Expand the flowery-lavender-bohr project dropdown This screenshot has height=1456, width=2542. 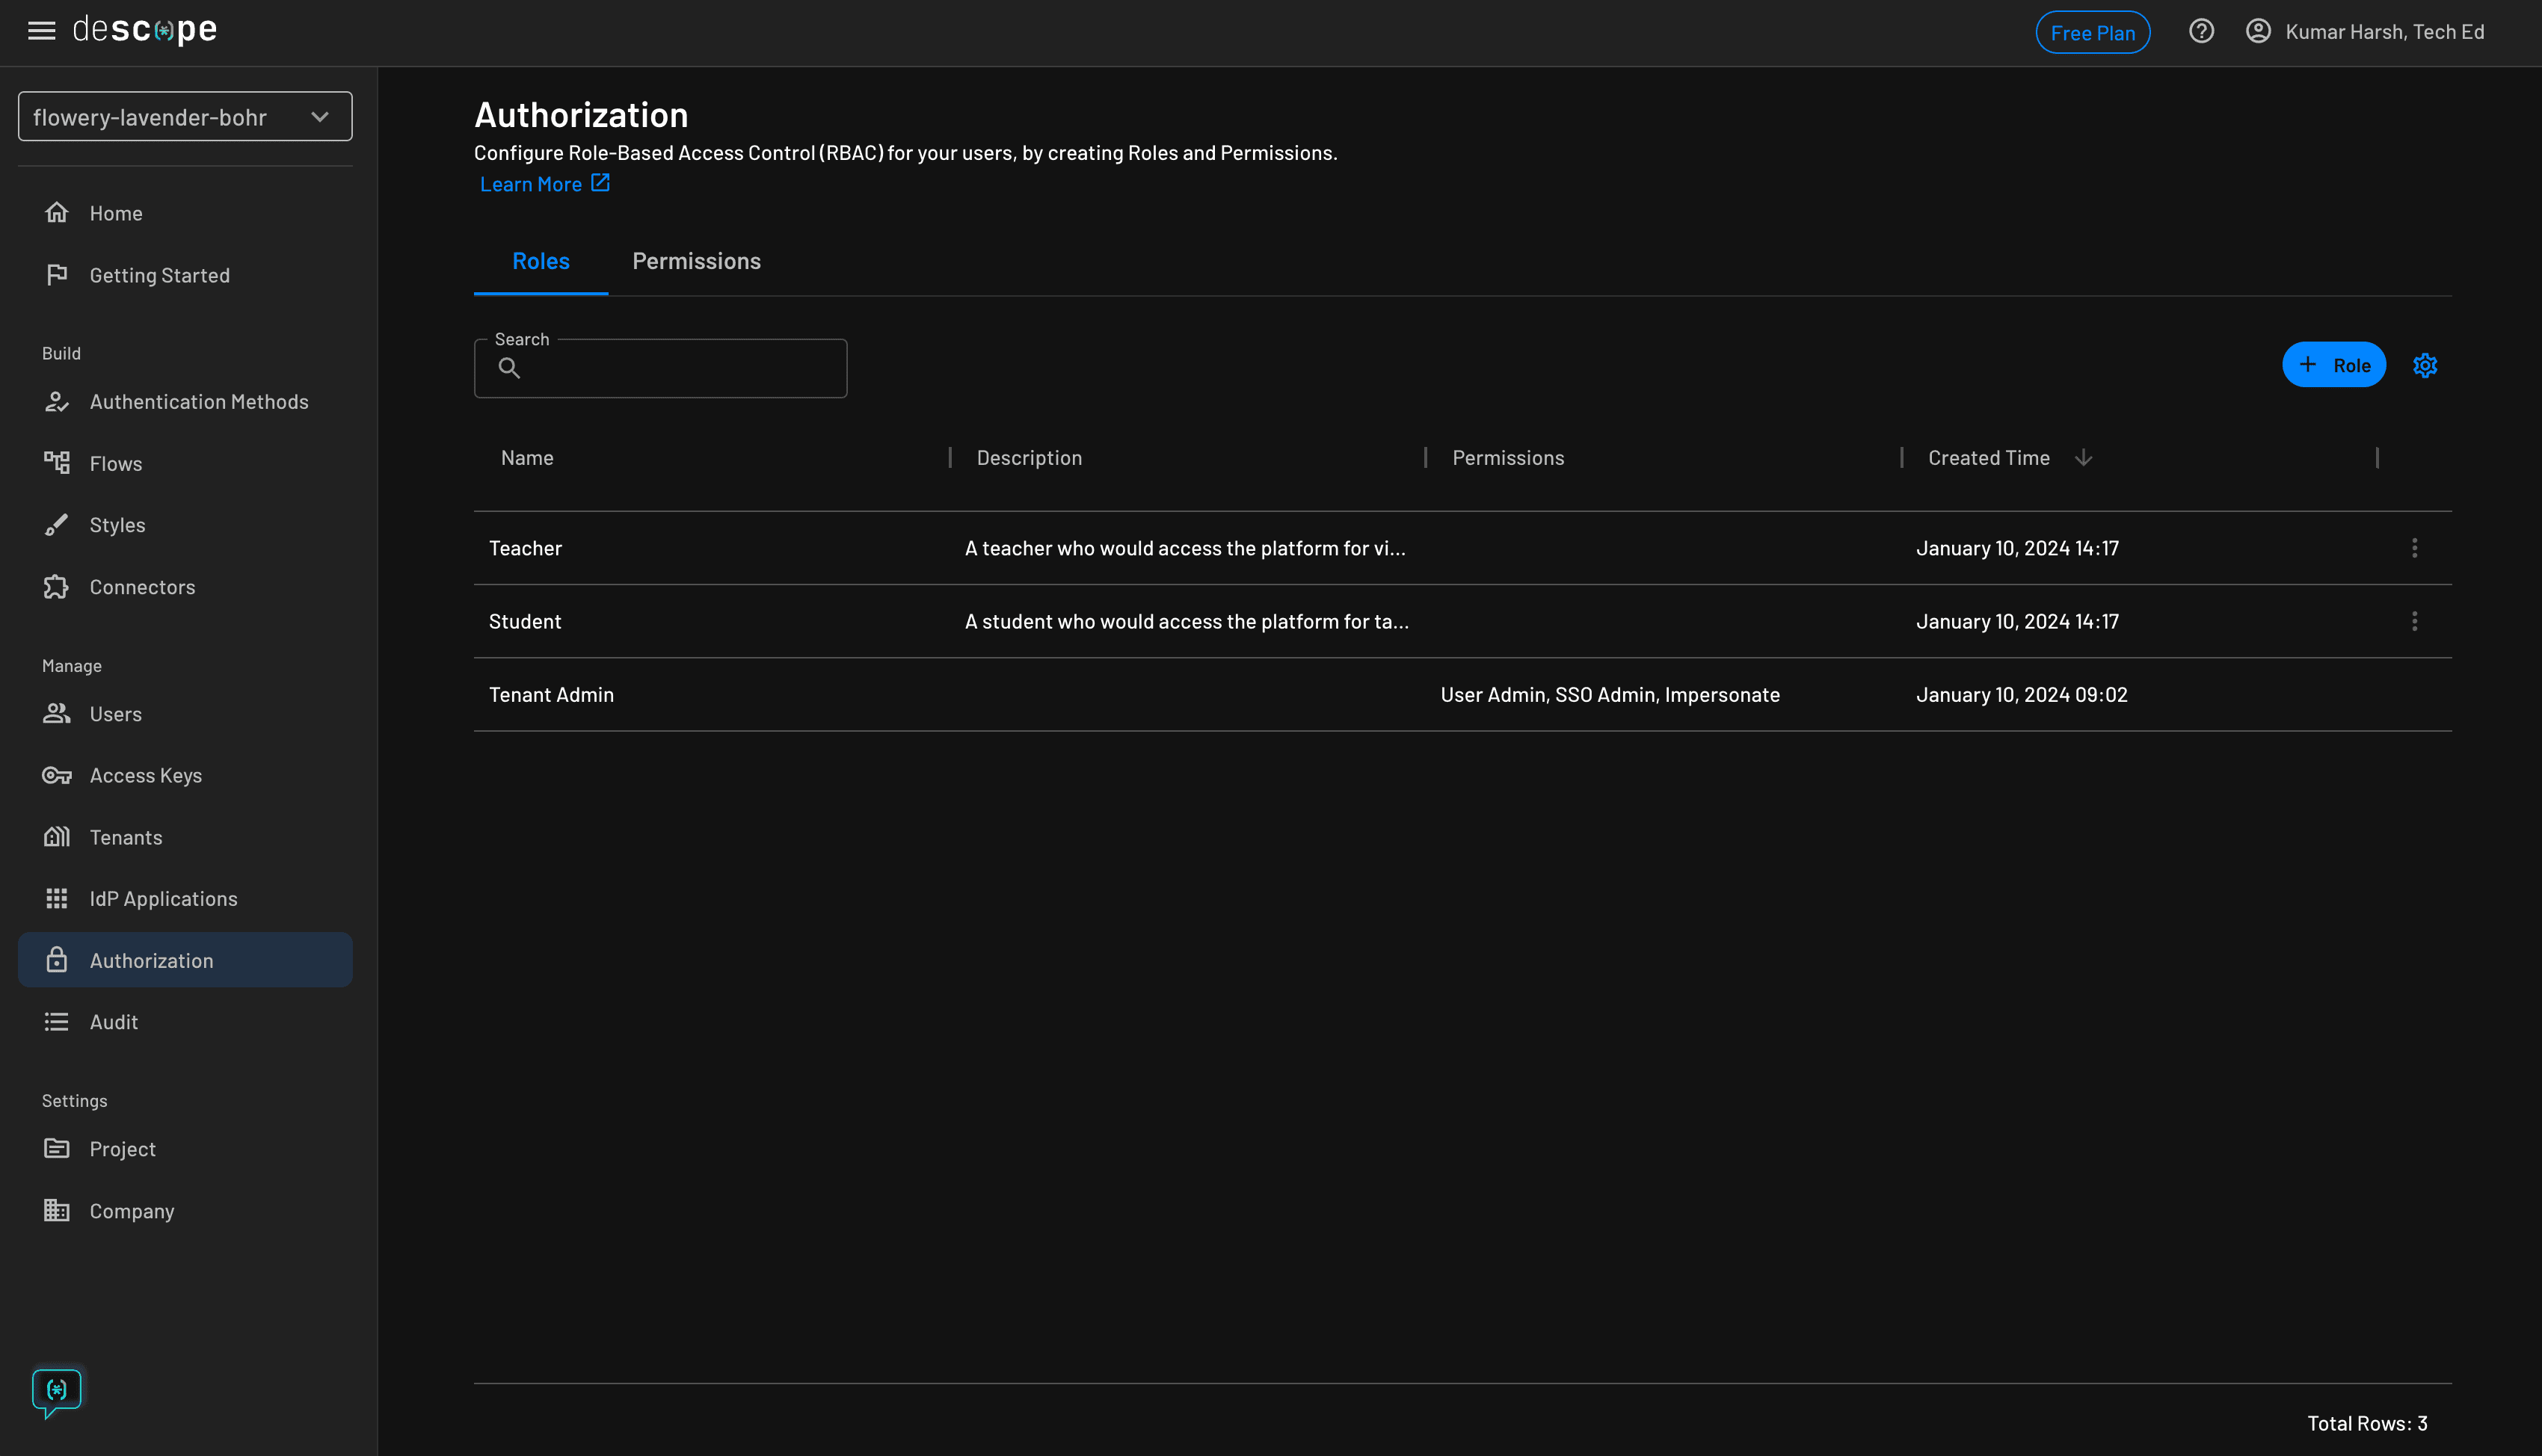coord(185,117)
